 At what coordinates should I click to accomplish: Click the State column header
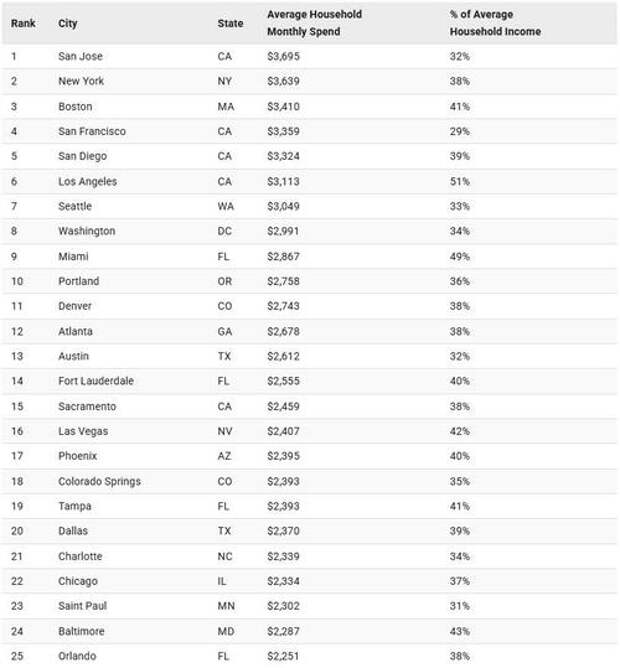(x=230, y=23)
